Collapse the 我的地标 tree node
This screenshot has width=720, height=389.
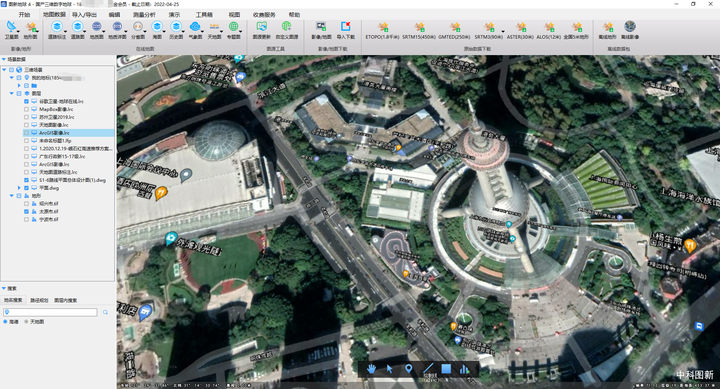pos(11,78)
